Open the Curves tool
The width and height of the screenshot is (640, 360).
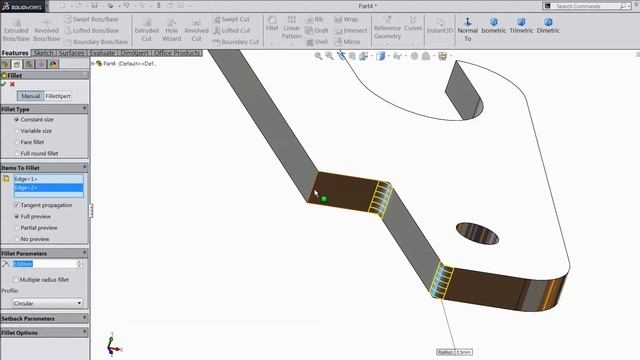(413, 24)
